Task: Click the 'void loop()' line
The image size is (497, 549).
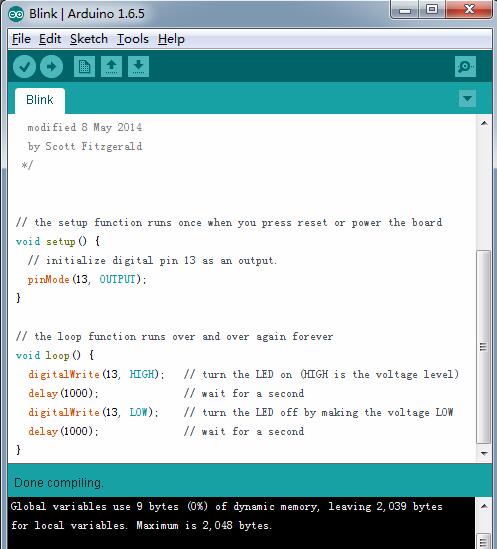Action: (55, 355)
